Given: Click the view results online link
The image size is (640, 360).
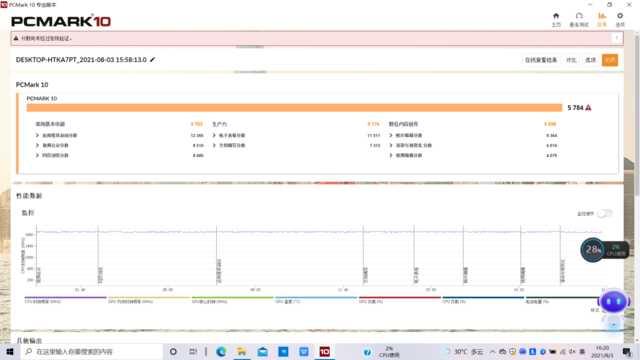Looking at the screenshot, I should tap(541, 60).
